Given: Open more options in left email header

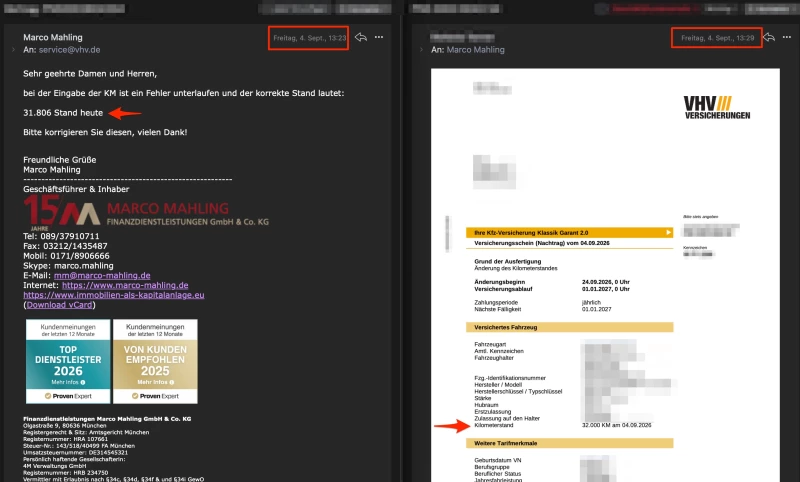Looking at the screenshot, I should 379,37.
